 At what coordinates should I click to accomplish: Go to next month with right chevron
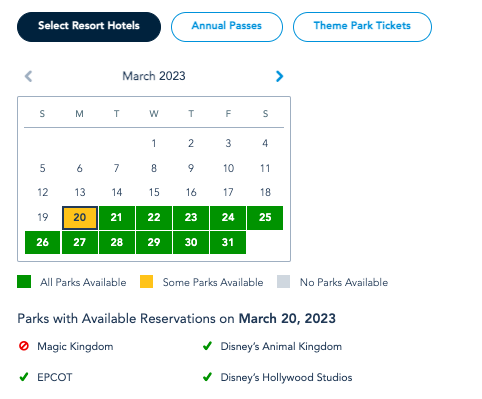(x=279, y=76)
